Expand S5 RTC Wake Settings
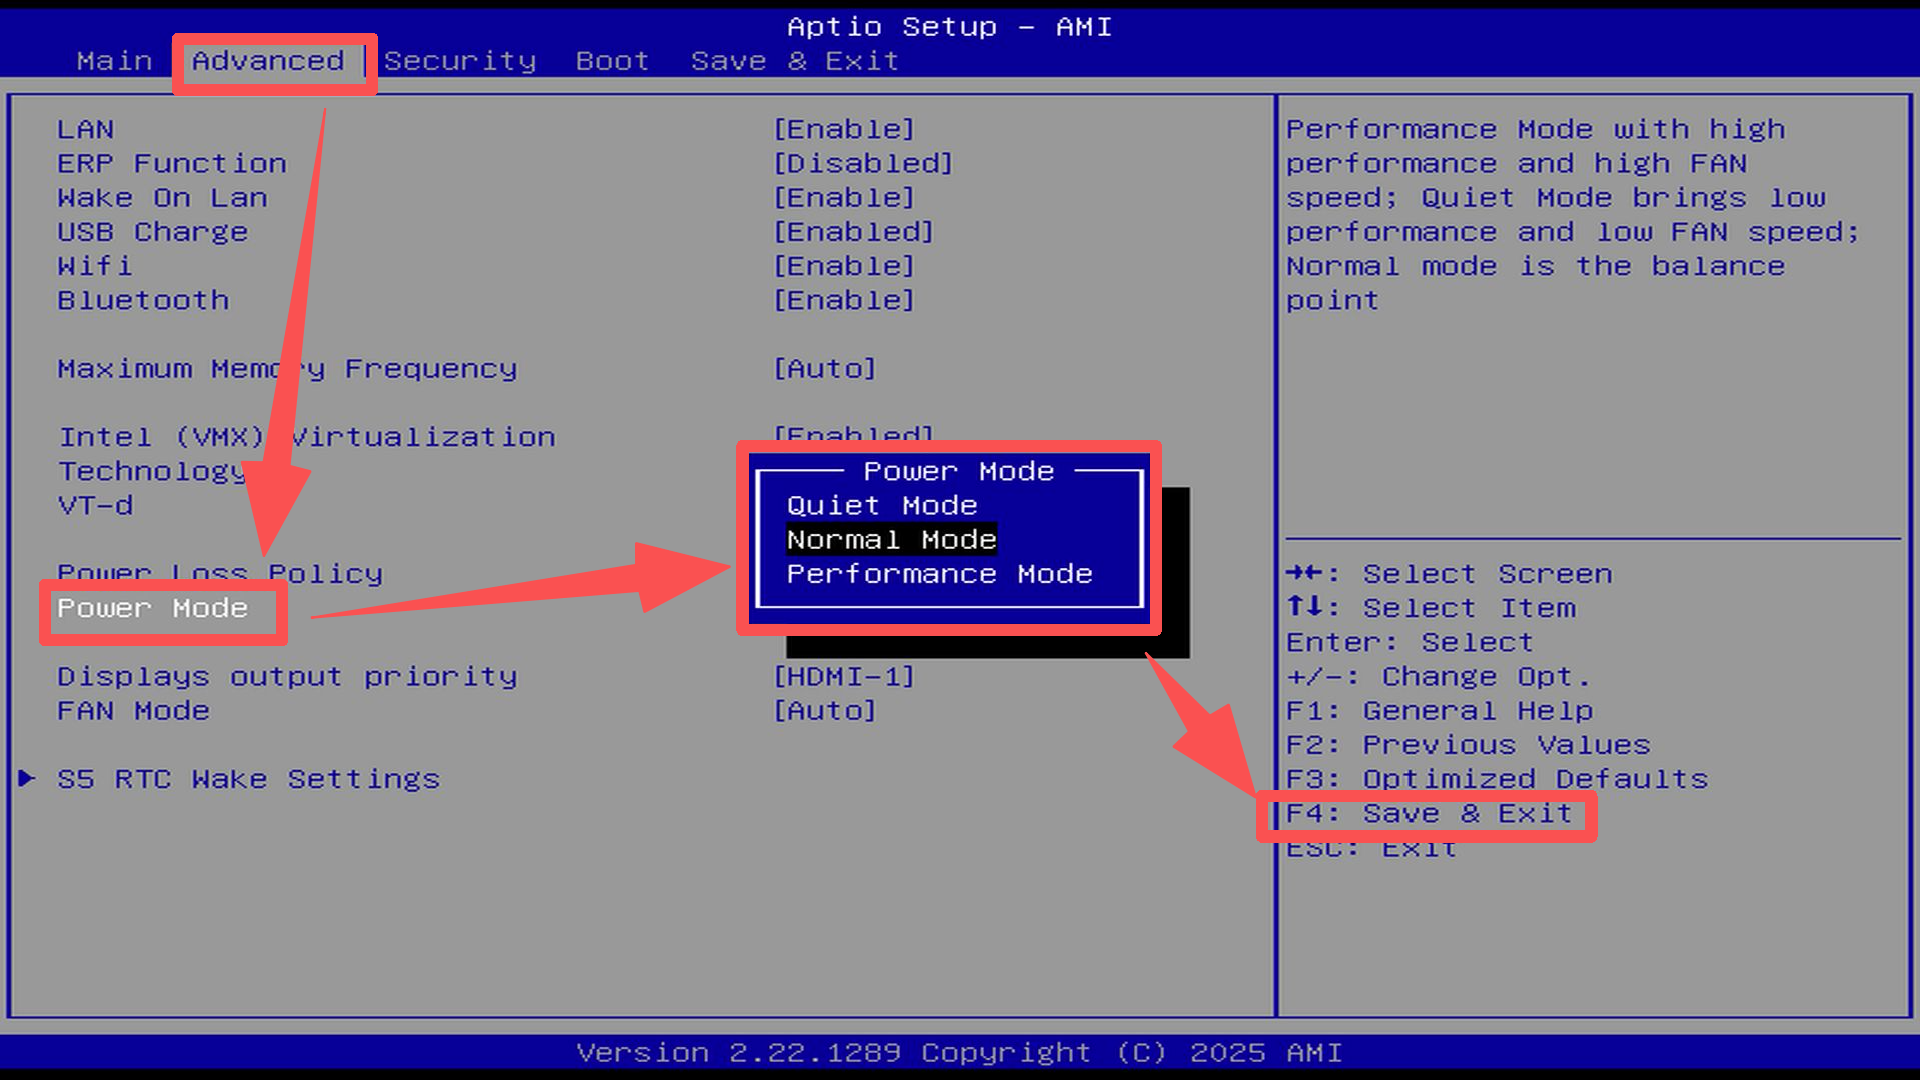The height and width of the screenshot is (1080, 1920). click(248, 779)
